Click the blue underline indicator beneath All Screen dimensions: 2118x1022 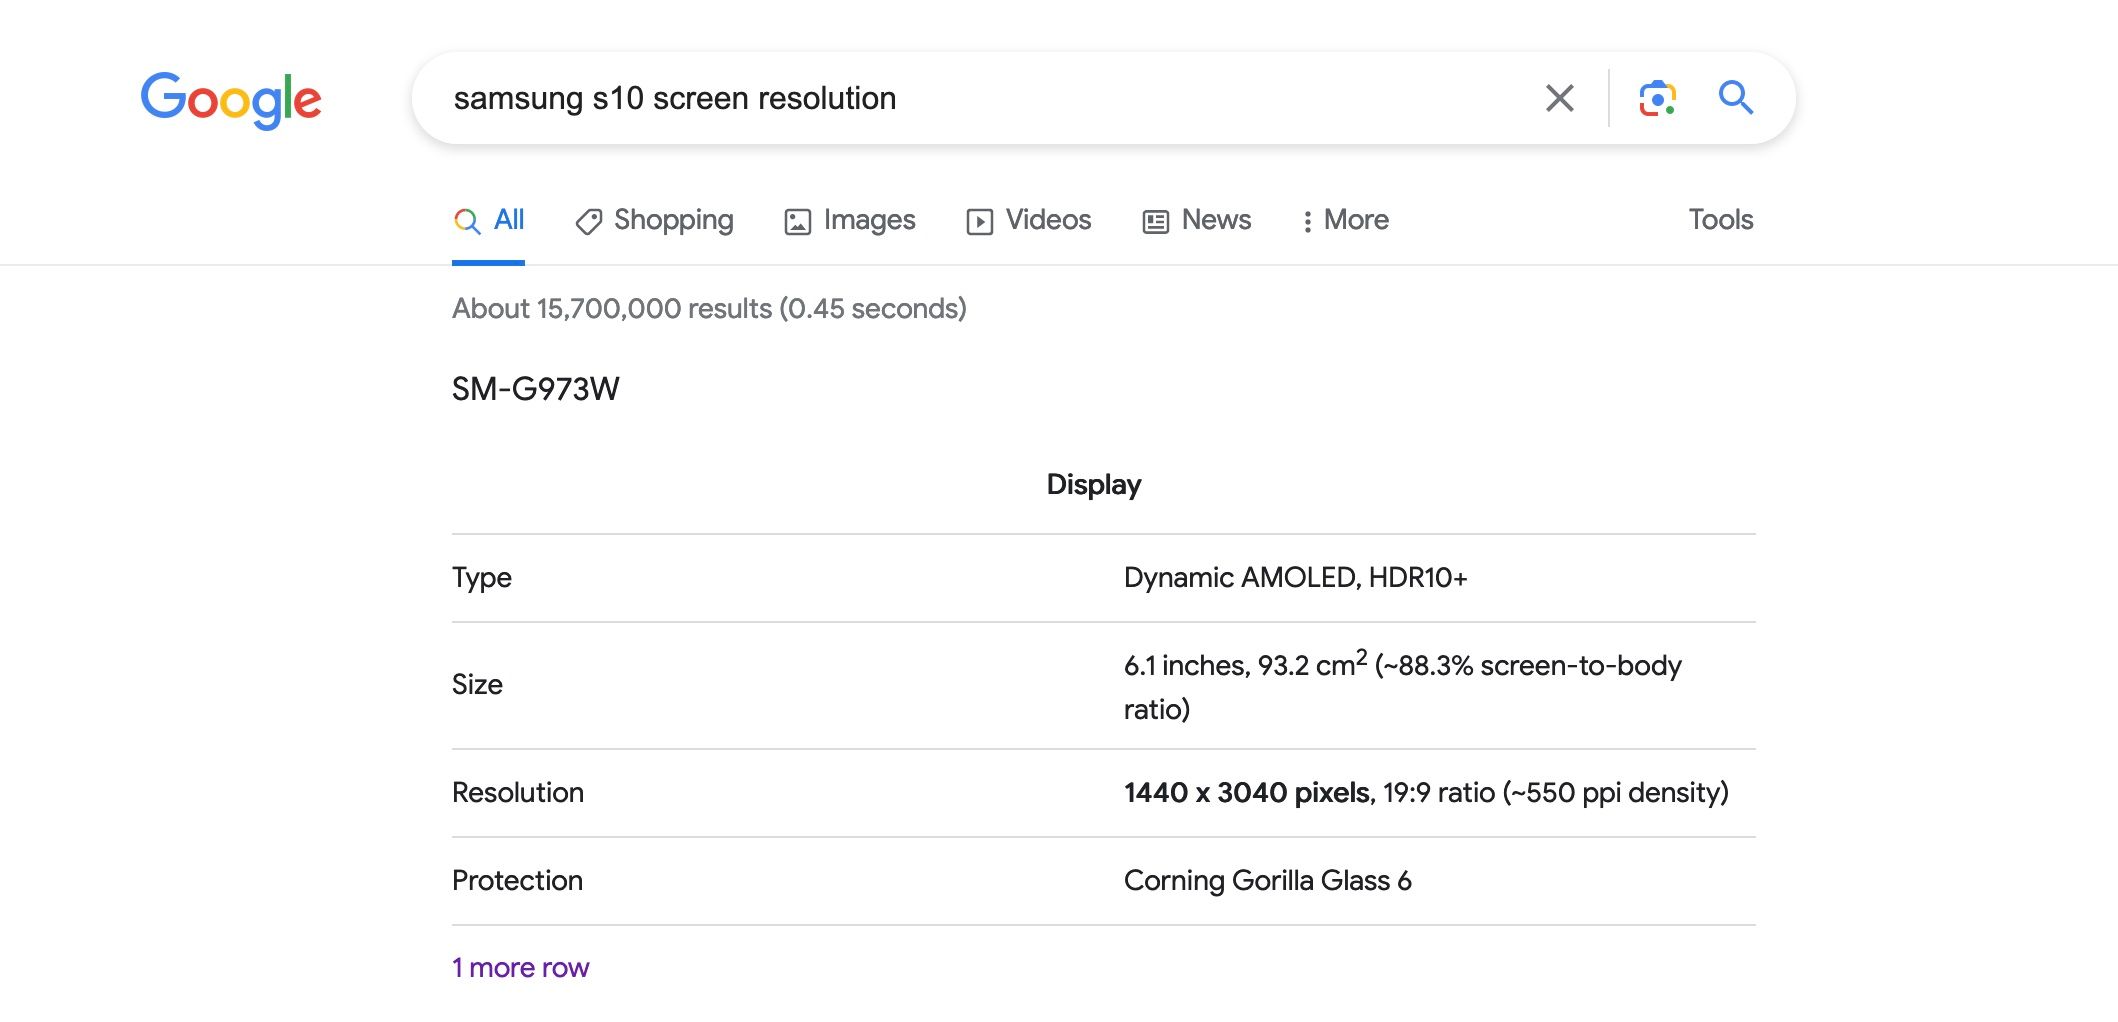[490, 261]
